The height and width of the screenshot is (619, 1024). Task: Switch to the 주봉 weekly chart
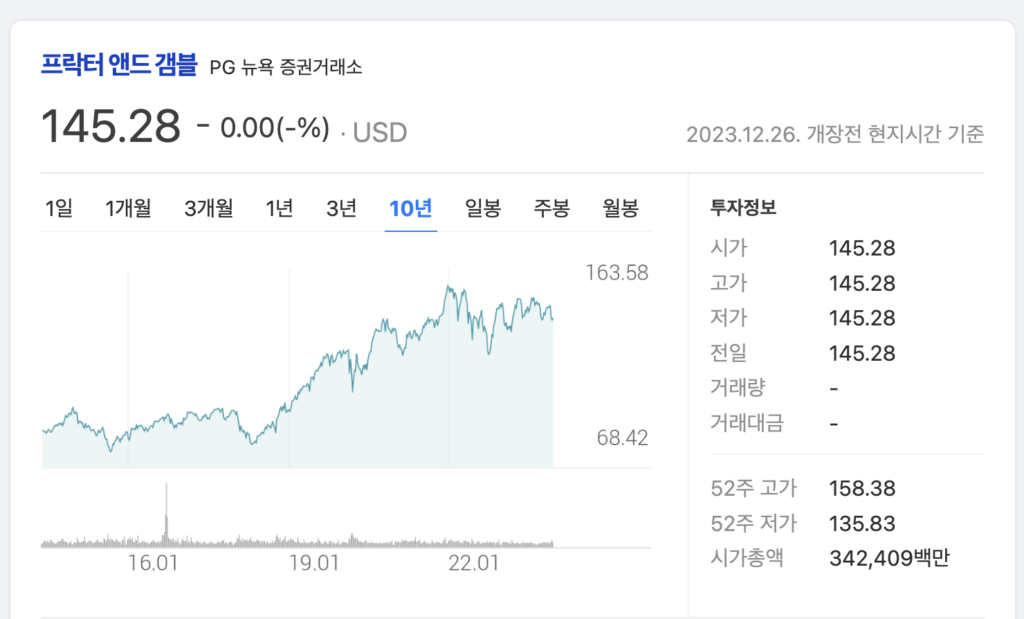pos(551,208)
